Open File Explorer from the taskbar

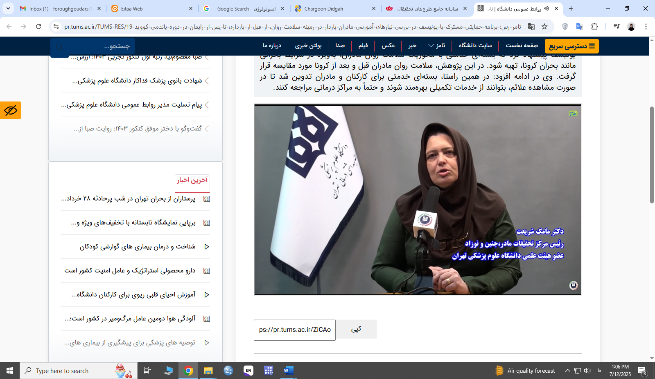pos(208,370)
